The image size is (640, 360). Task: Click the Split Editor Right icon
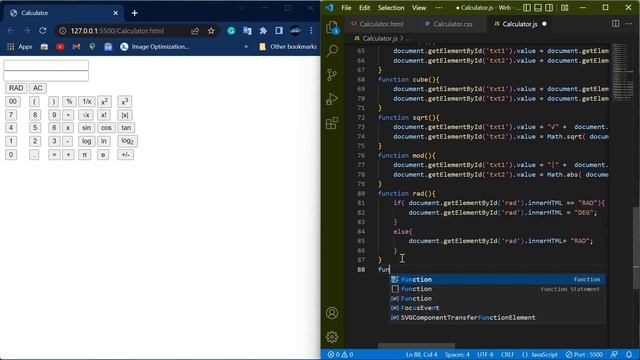pyautogui.click(x=615, y=24)
